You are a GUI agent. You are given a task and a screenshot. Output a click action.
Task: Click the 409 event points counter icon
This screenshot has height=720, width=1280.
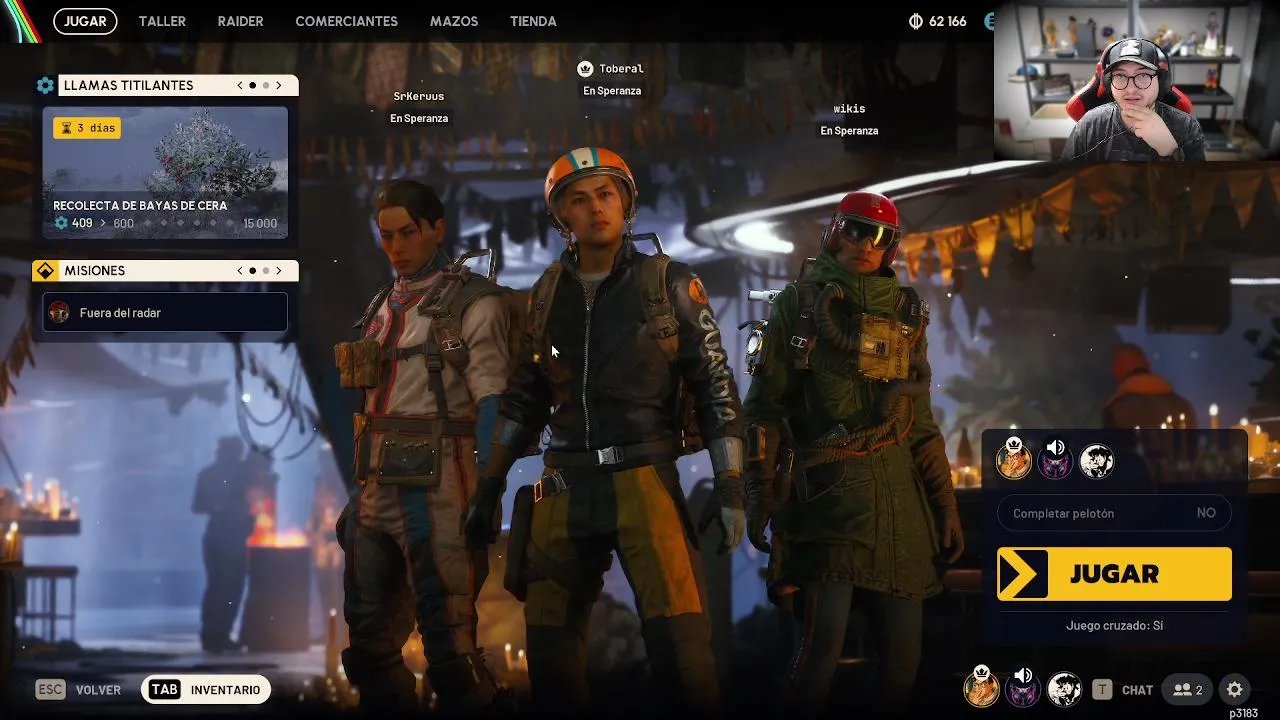(61, 223)
